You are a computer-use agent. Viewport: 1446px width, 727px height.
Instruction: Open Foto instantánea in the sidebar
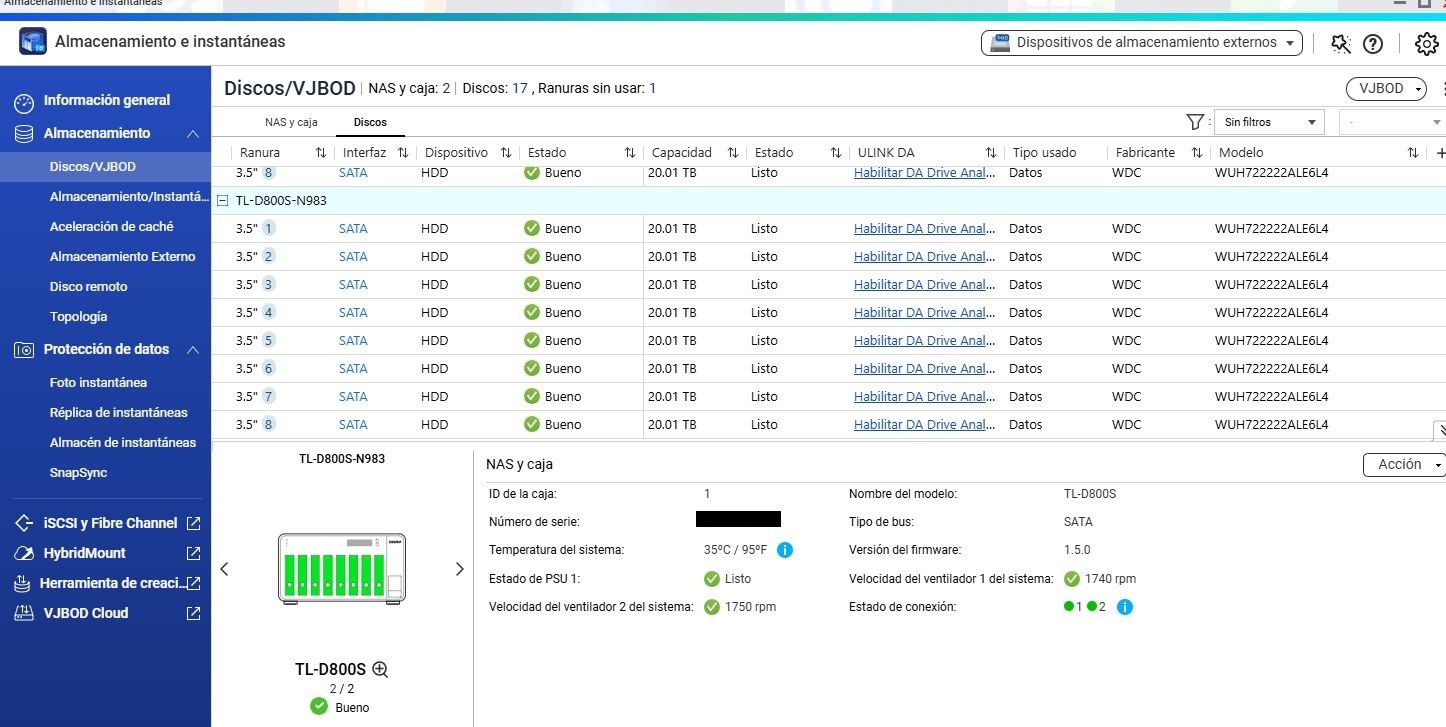click(x=98, y=383)
